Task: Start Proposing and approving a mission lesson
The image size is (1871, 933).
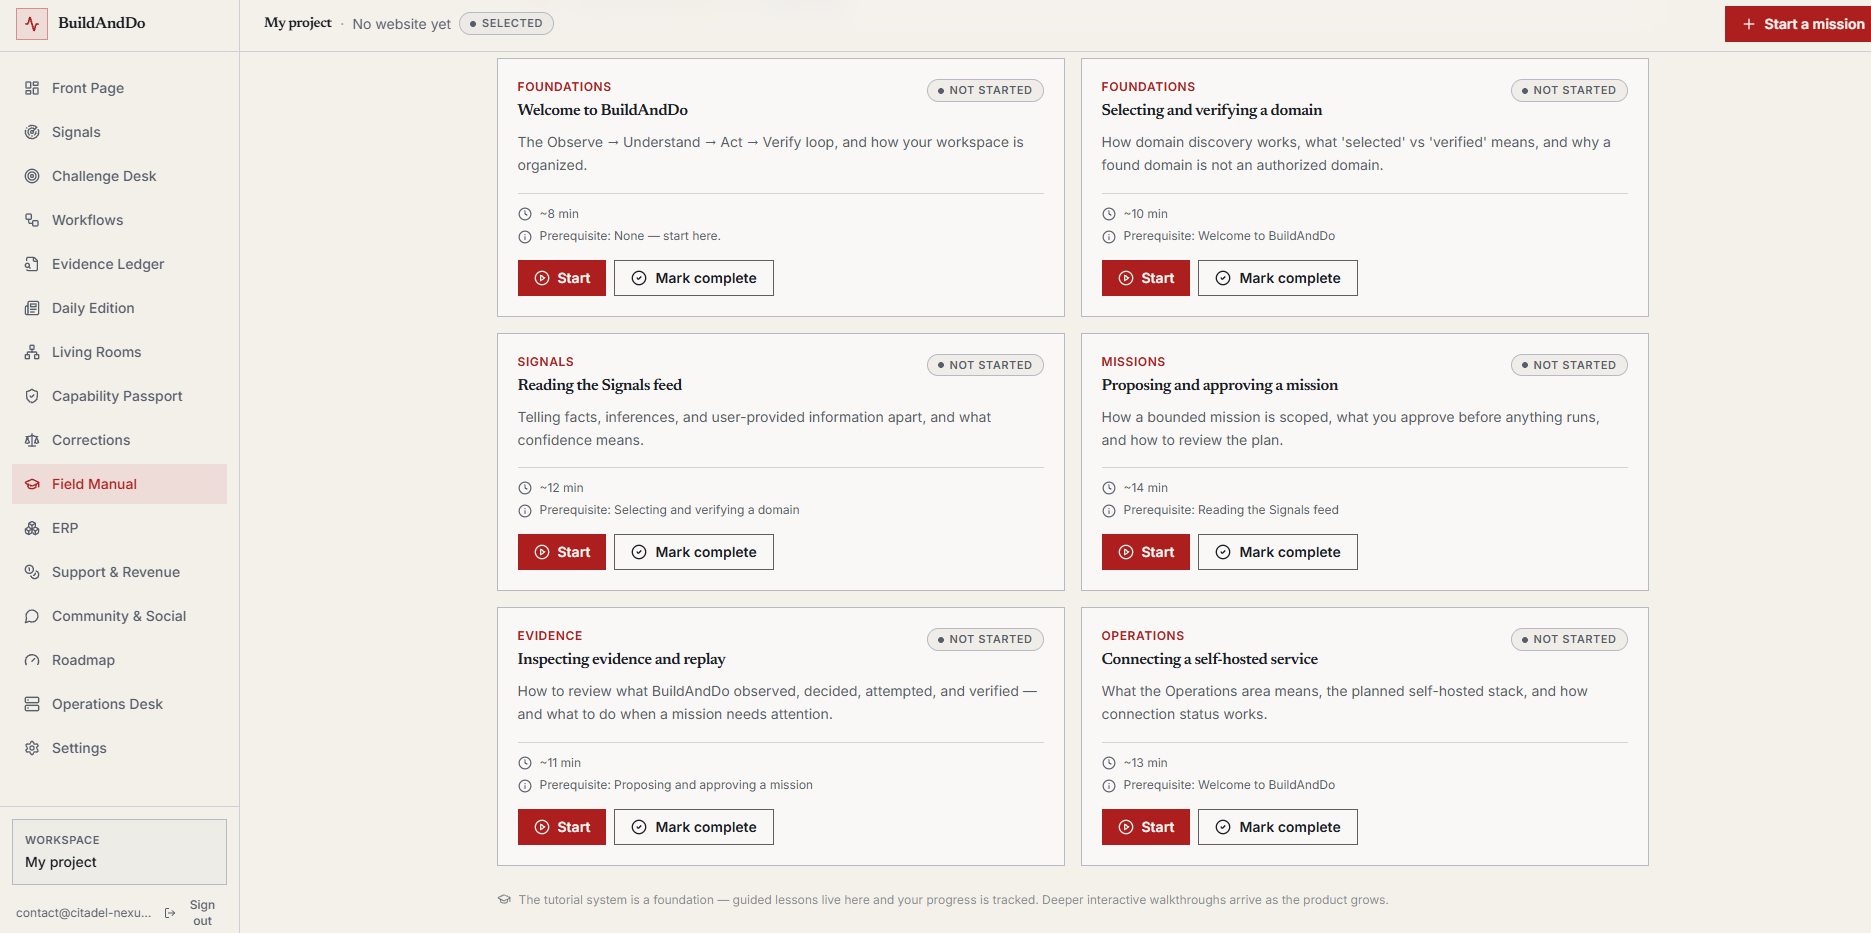Action: click(x=1146, y=552)
